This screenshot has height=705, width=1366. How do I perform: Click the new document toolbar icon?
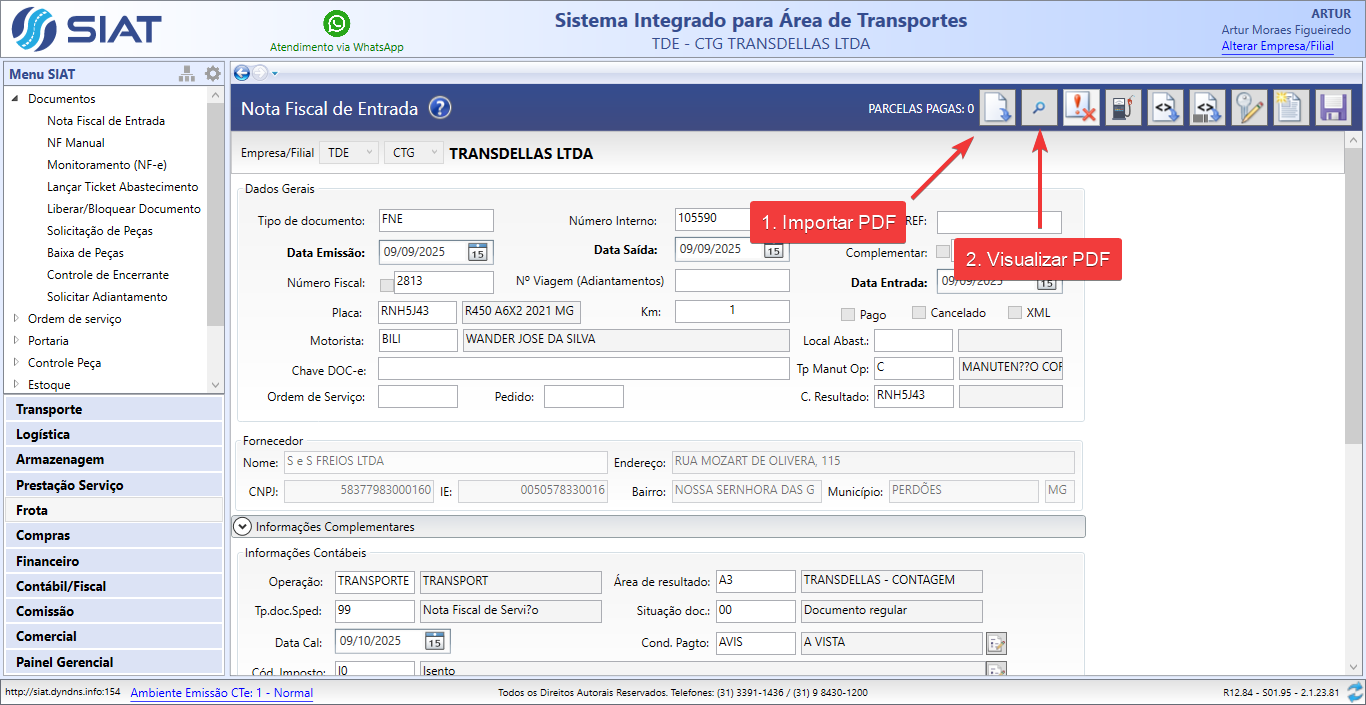1291,108
